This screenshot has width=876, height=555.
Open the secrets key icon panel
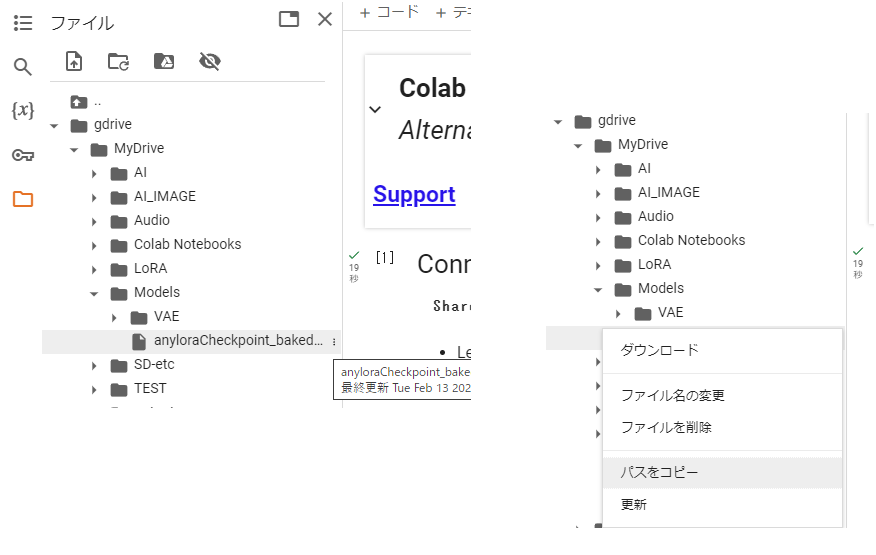23,155
